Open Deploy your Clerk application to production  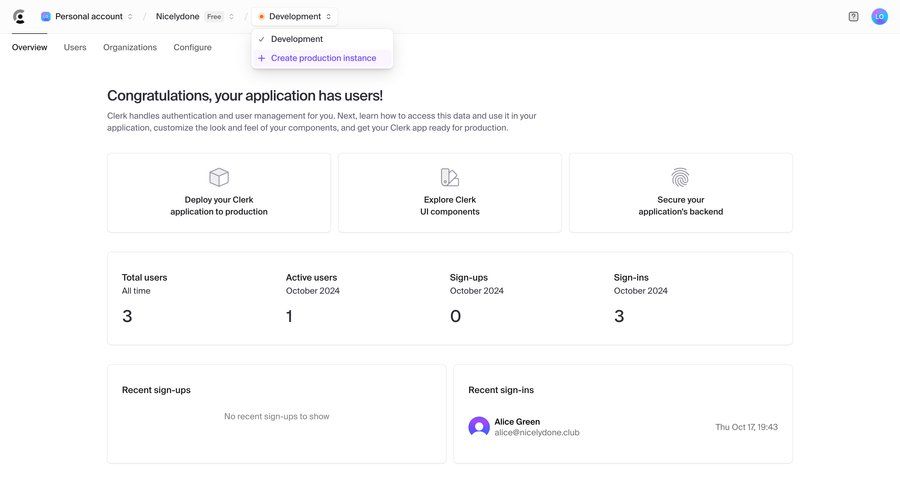[x=219, y=193]
